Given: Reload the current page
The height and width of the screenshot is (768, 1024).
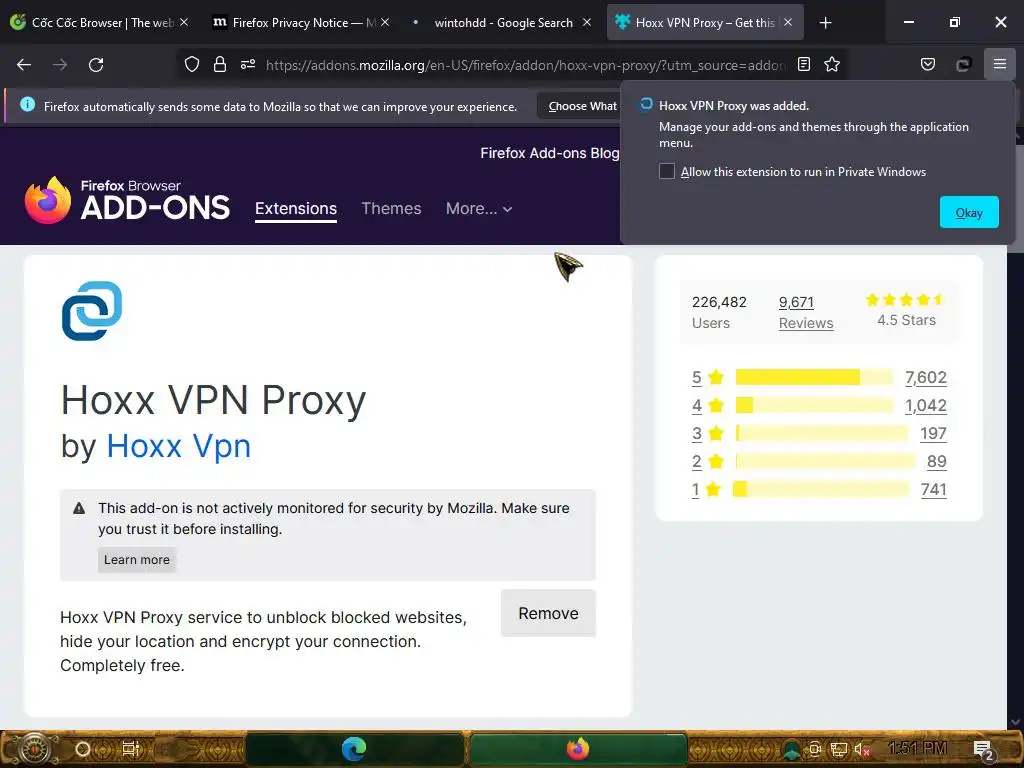Looking at the screenshot, I should pyautogui.click(x=96, y=65).
